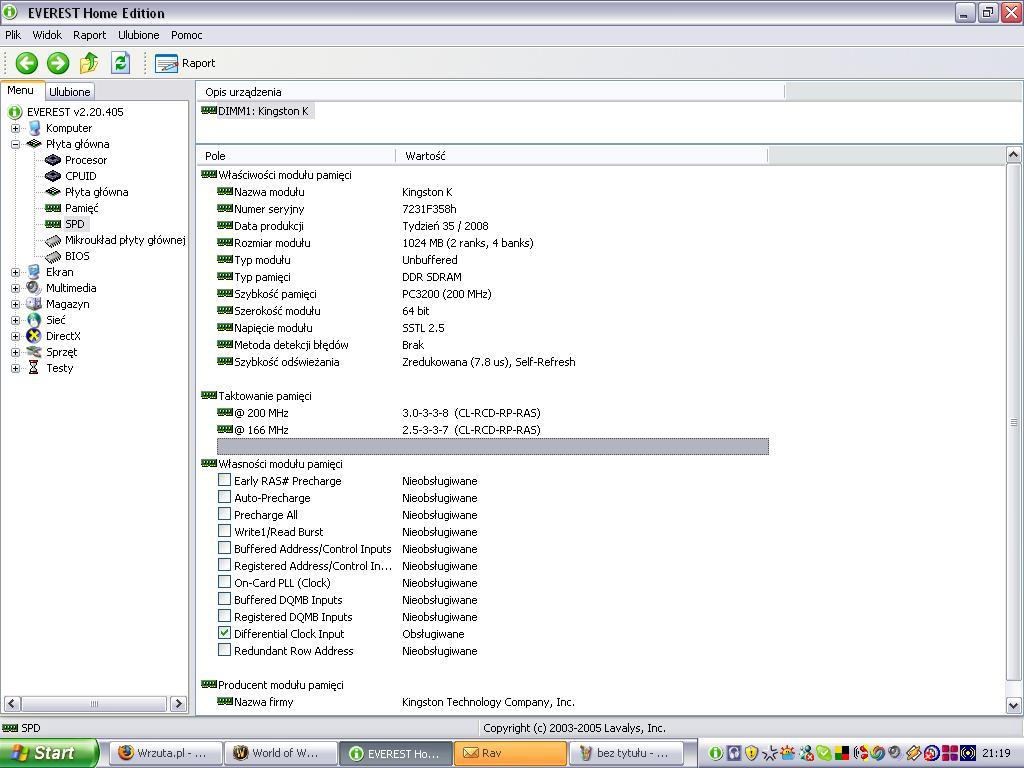
Task: Switch to the Ulubione sidebar tab
Action: tap(69, 92)
